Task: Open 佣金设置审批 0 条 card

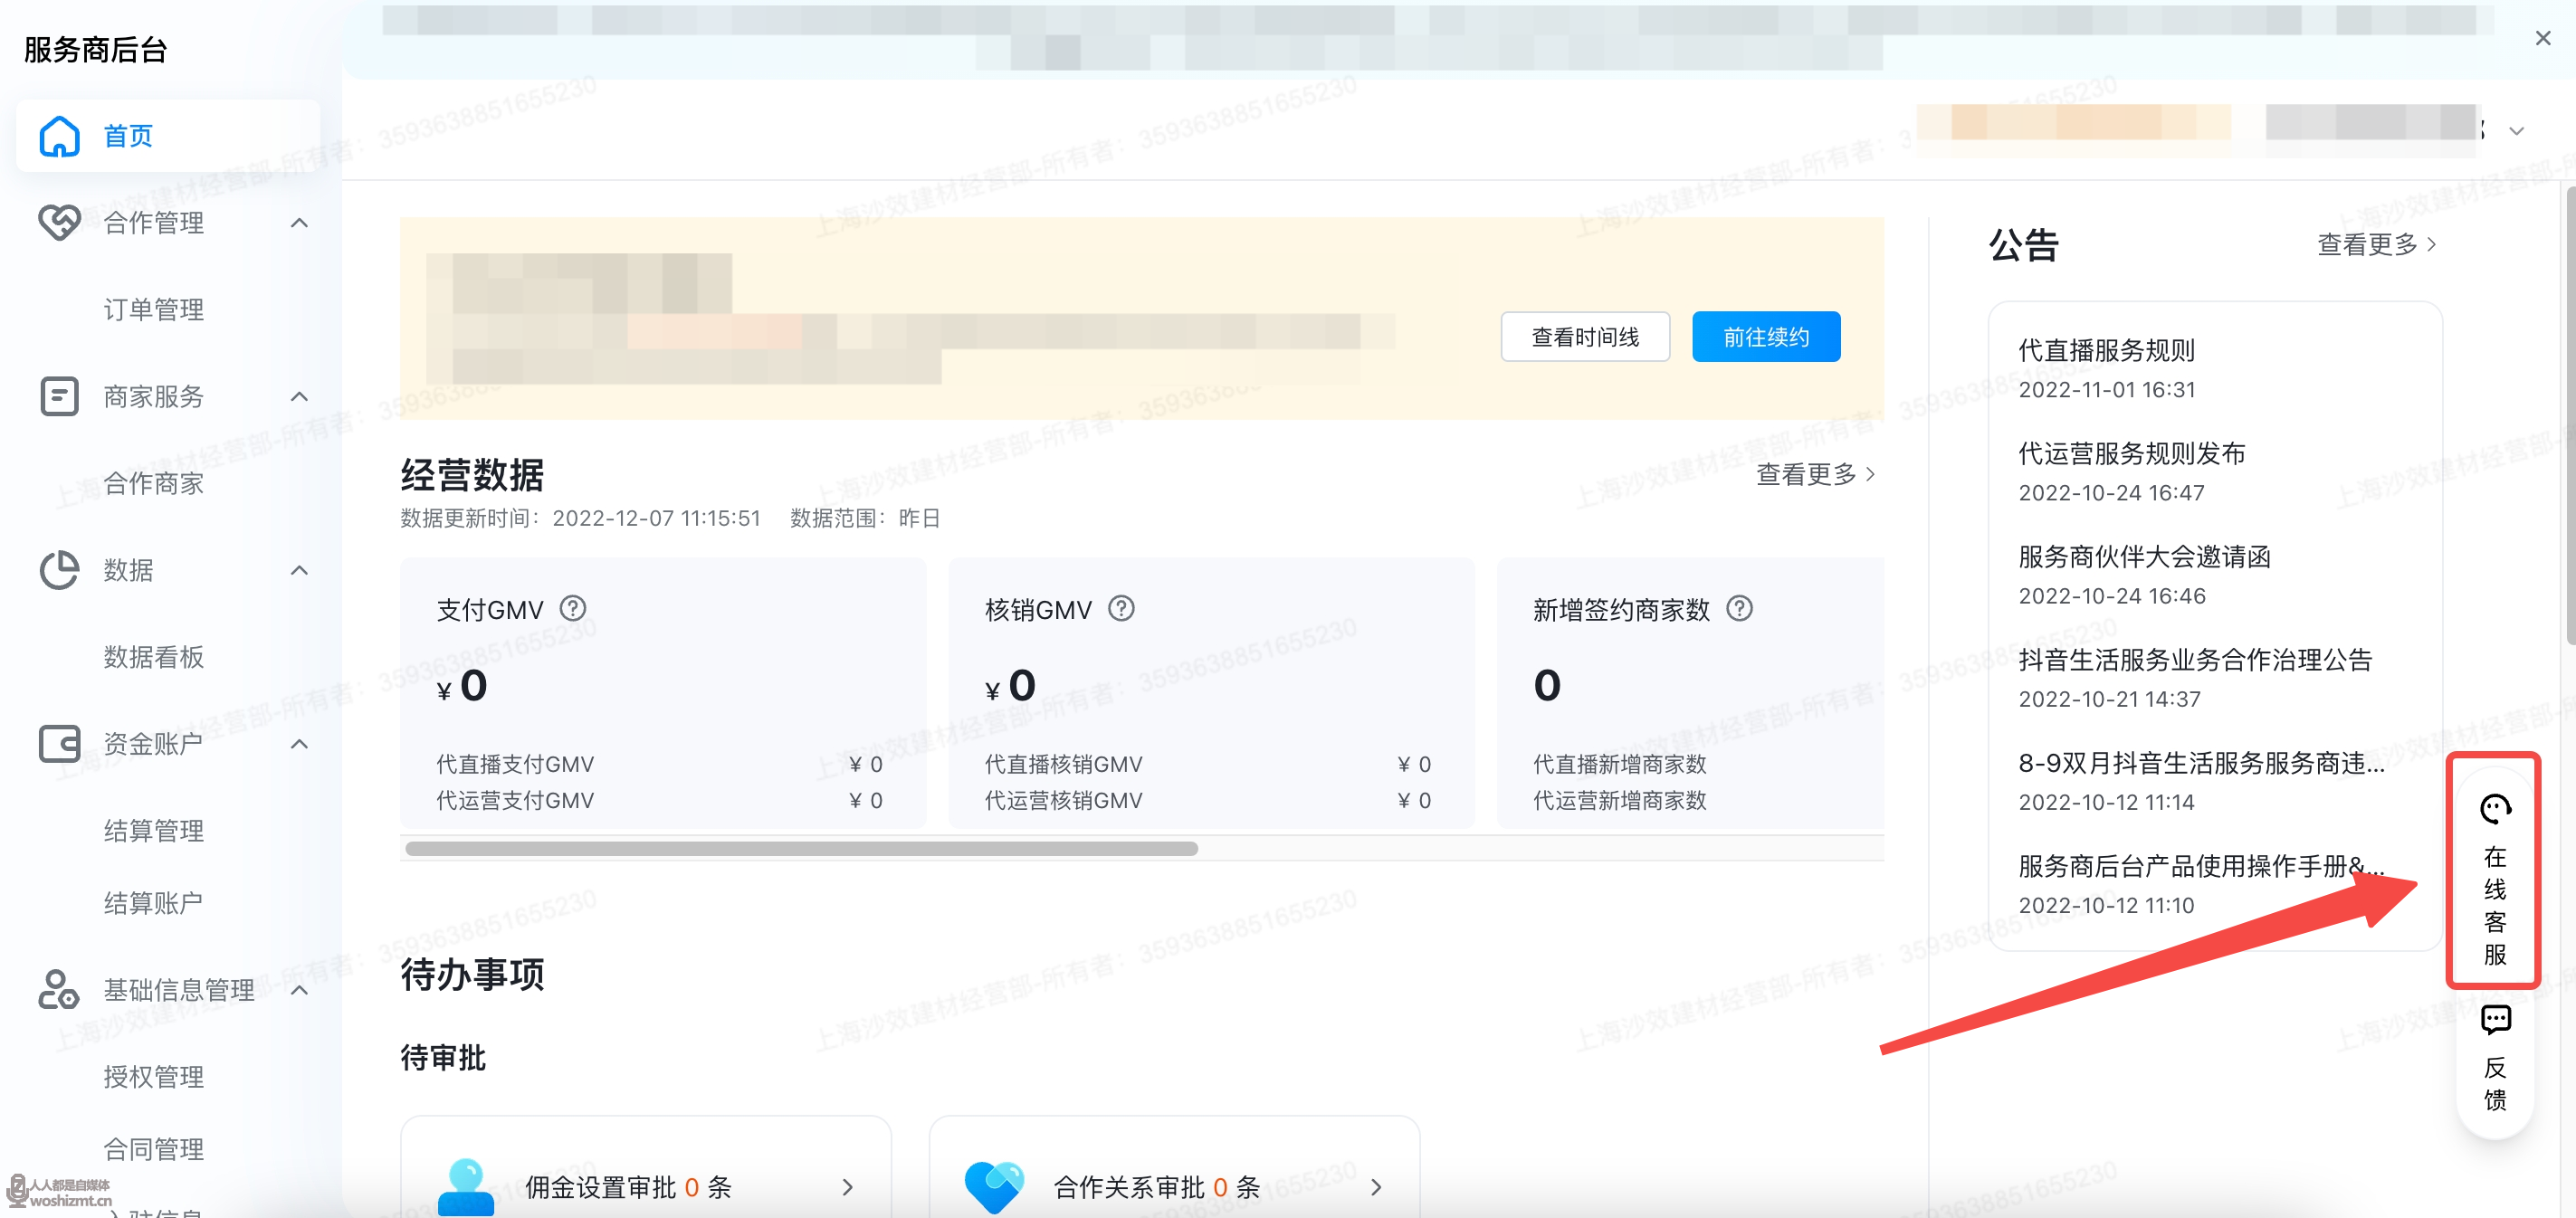Action: coord(645,1167)
